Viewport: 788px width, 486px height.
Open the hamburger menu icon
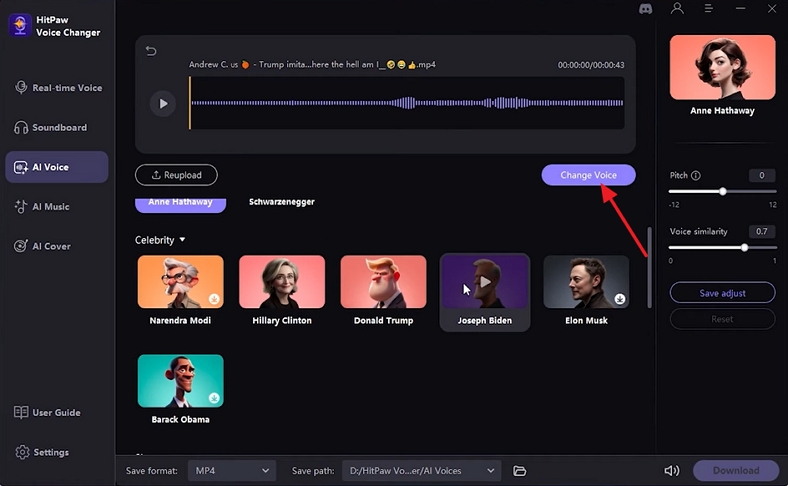coord(709,9)
